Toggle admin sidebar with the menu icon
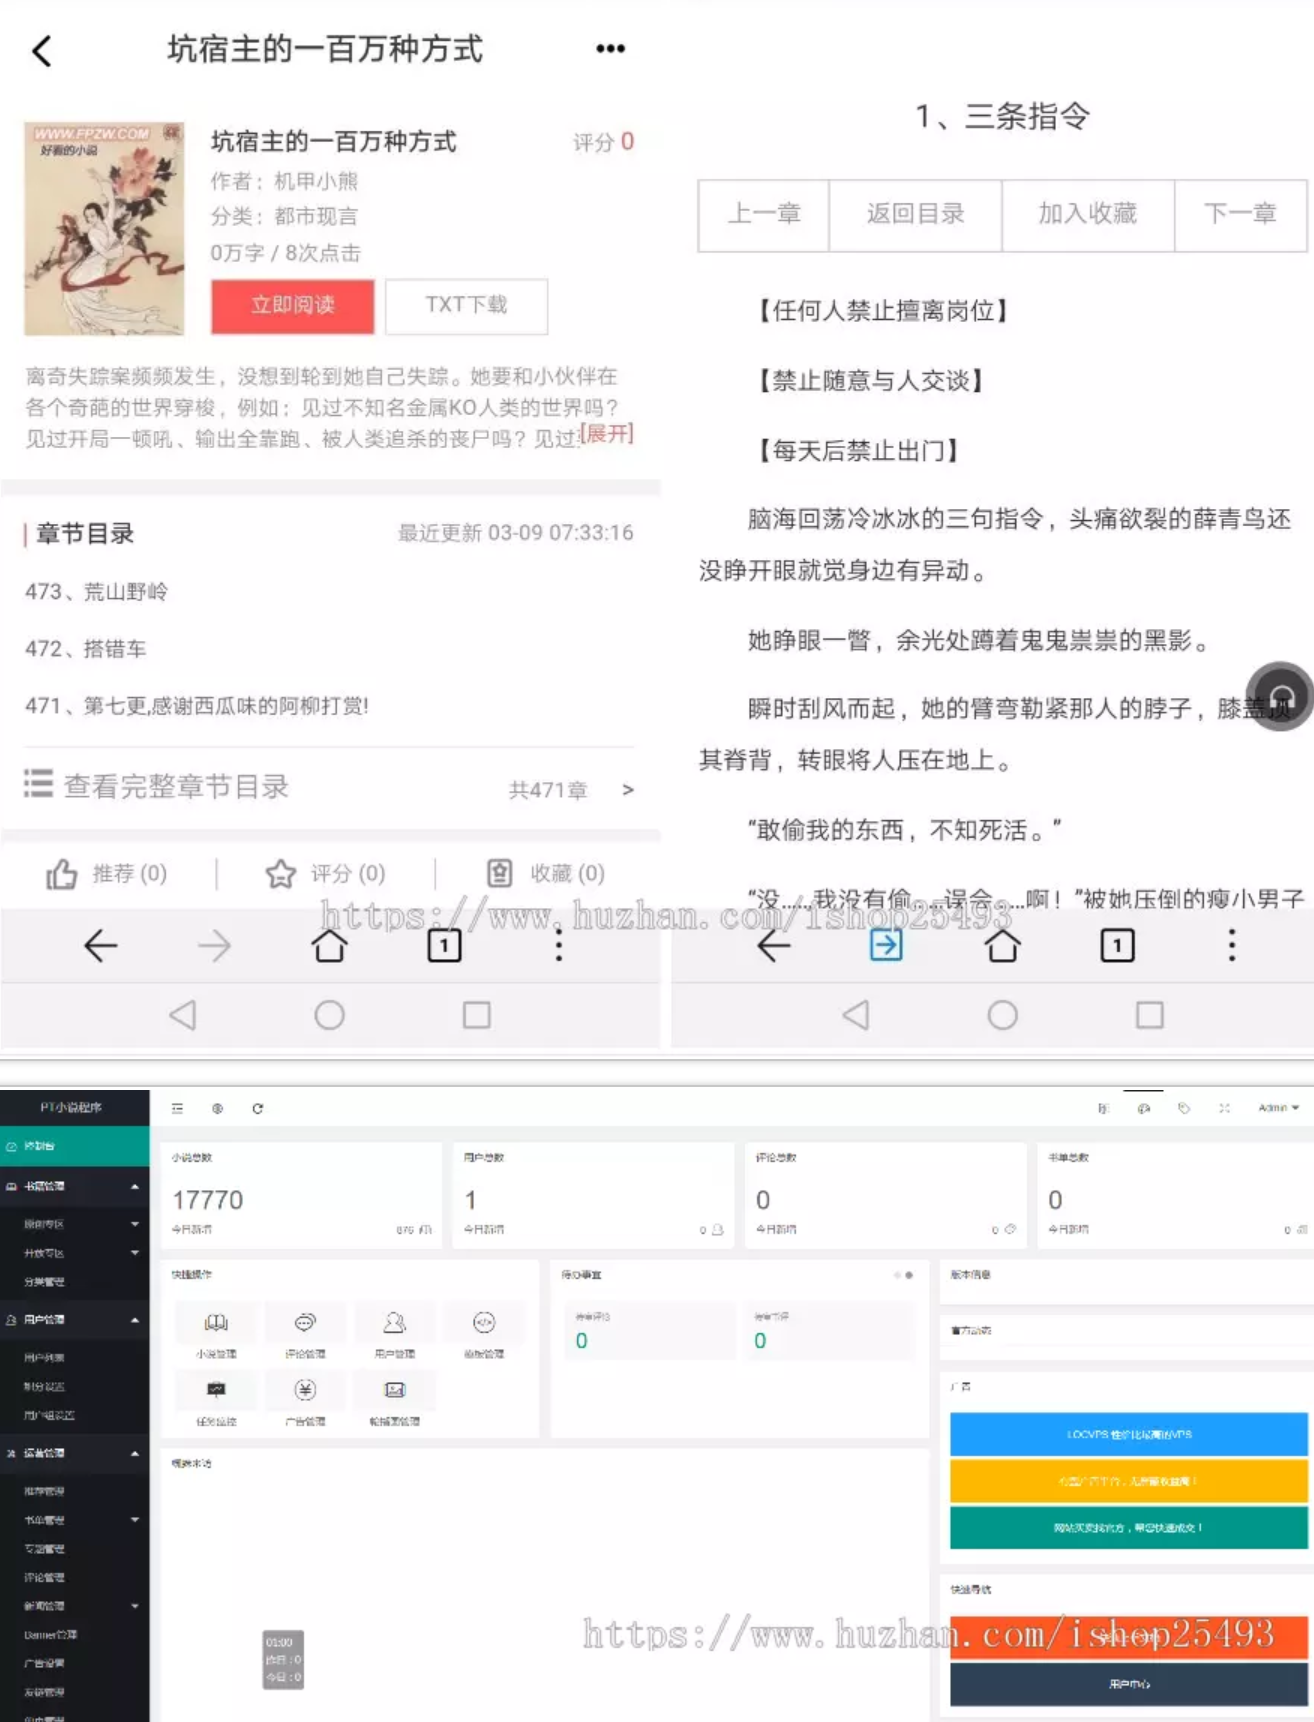The height and width of the screenshot is (1722, 1314). (177, 1108)
